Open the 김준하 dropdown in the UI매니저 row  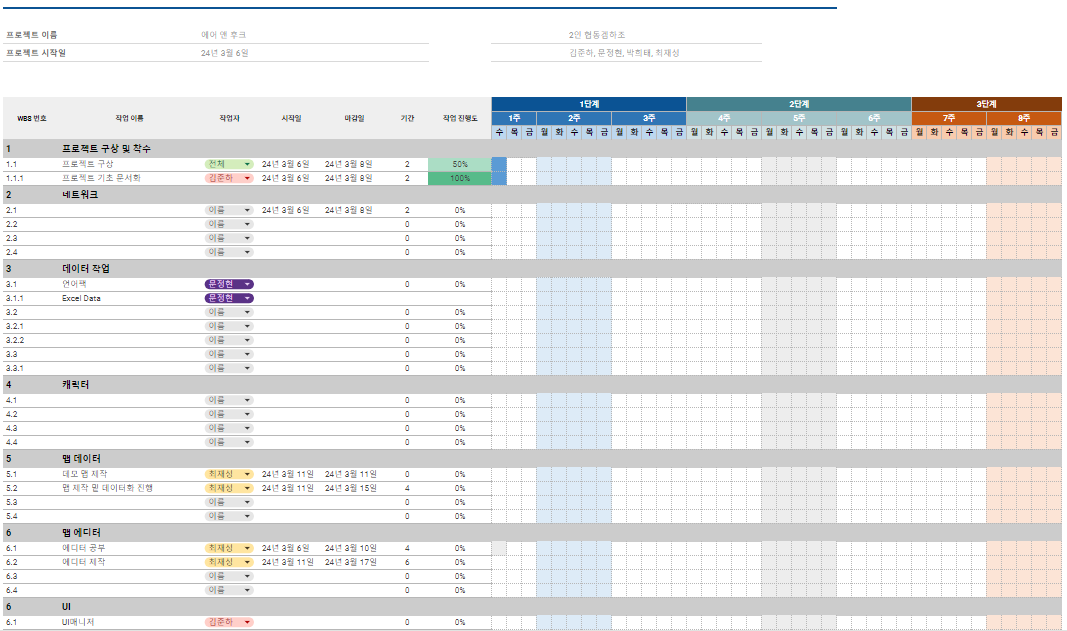[229, 622]
